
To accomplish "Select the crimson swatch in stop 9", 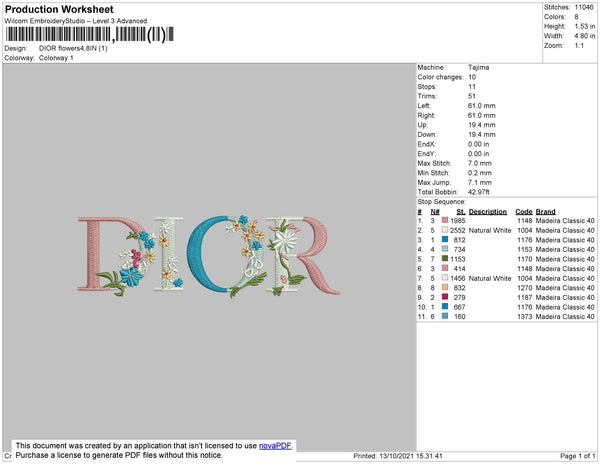I will coord(445,297).
